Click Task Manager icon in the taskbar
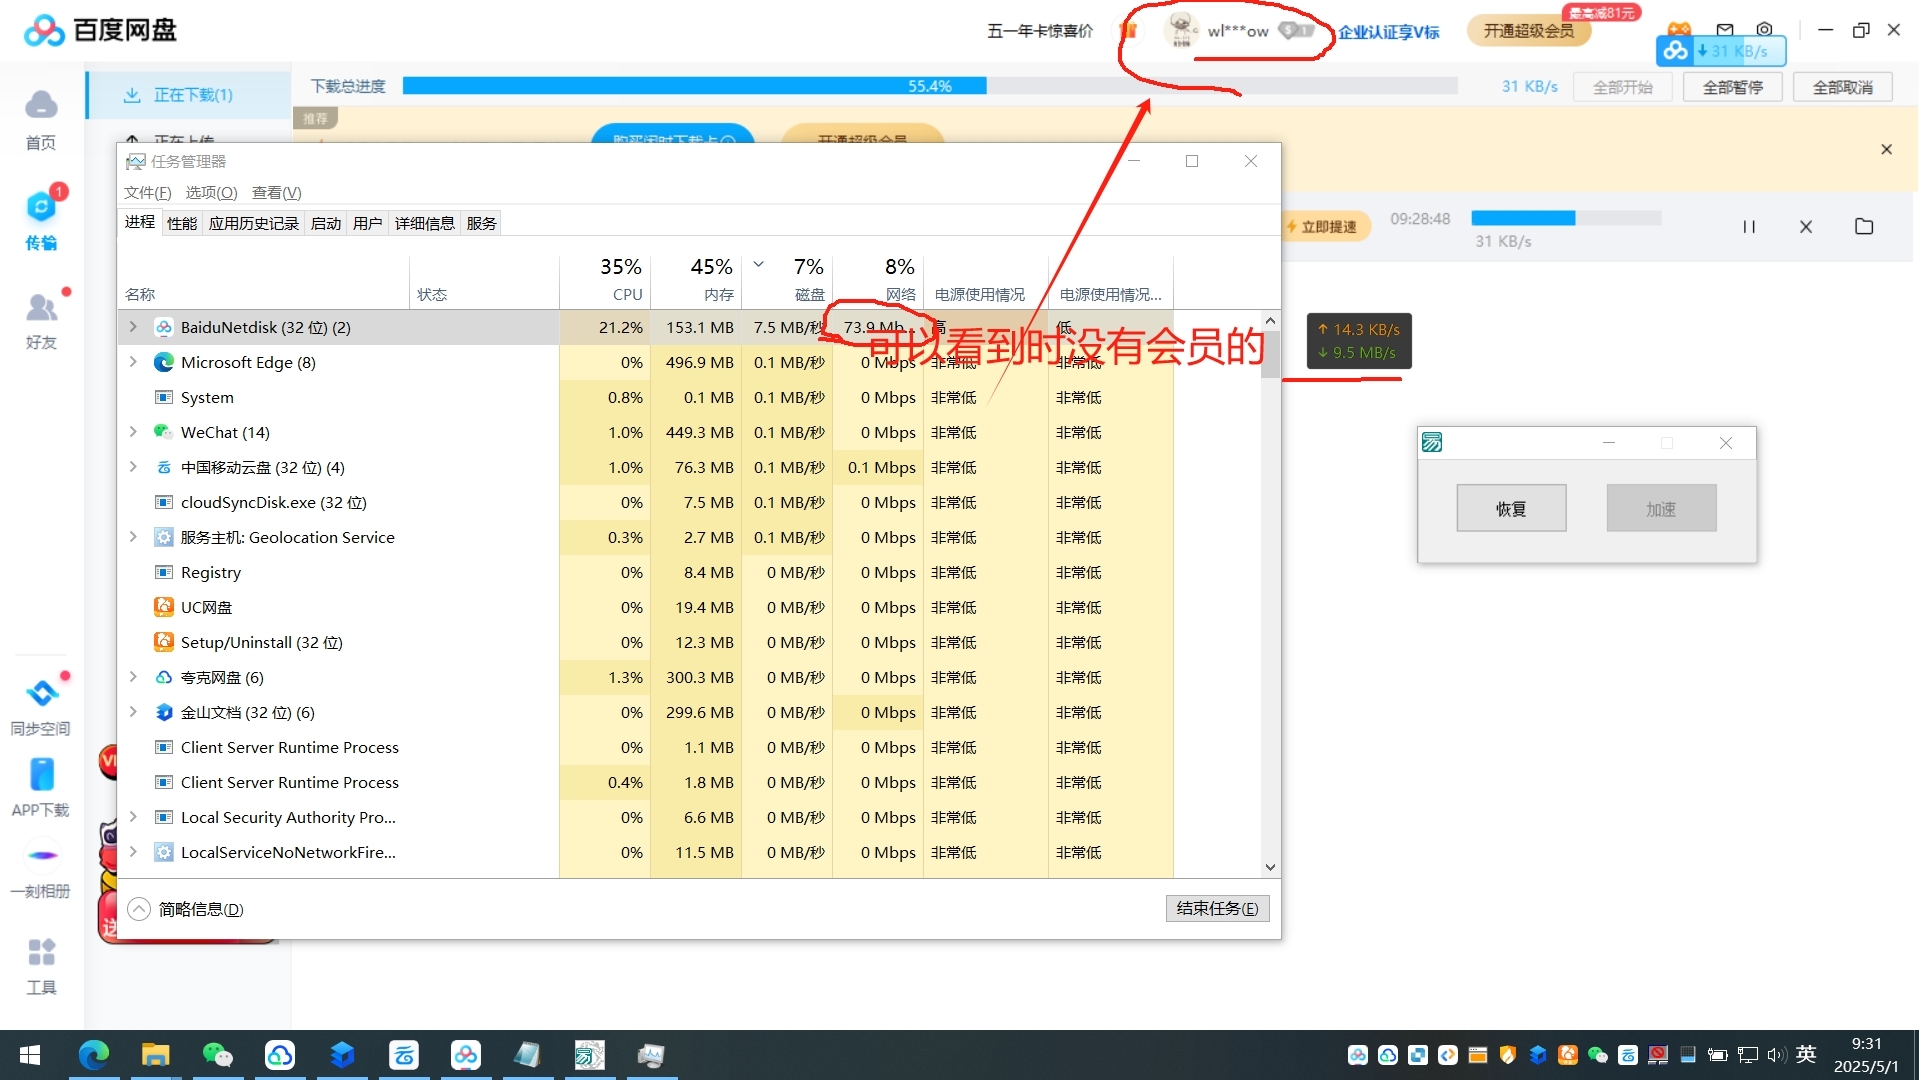The height and width of the screenshot is (1080, 1919). click(x=652, y=1055)
